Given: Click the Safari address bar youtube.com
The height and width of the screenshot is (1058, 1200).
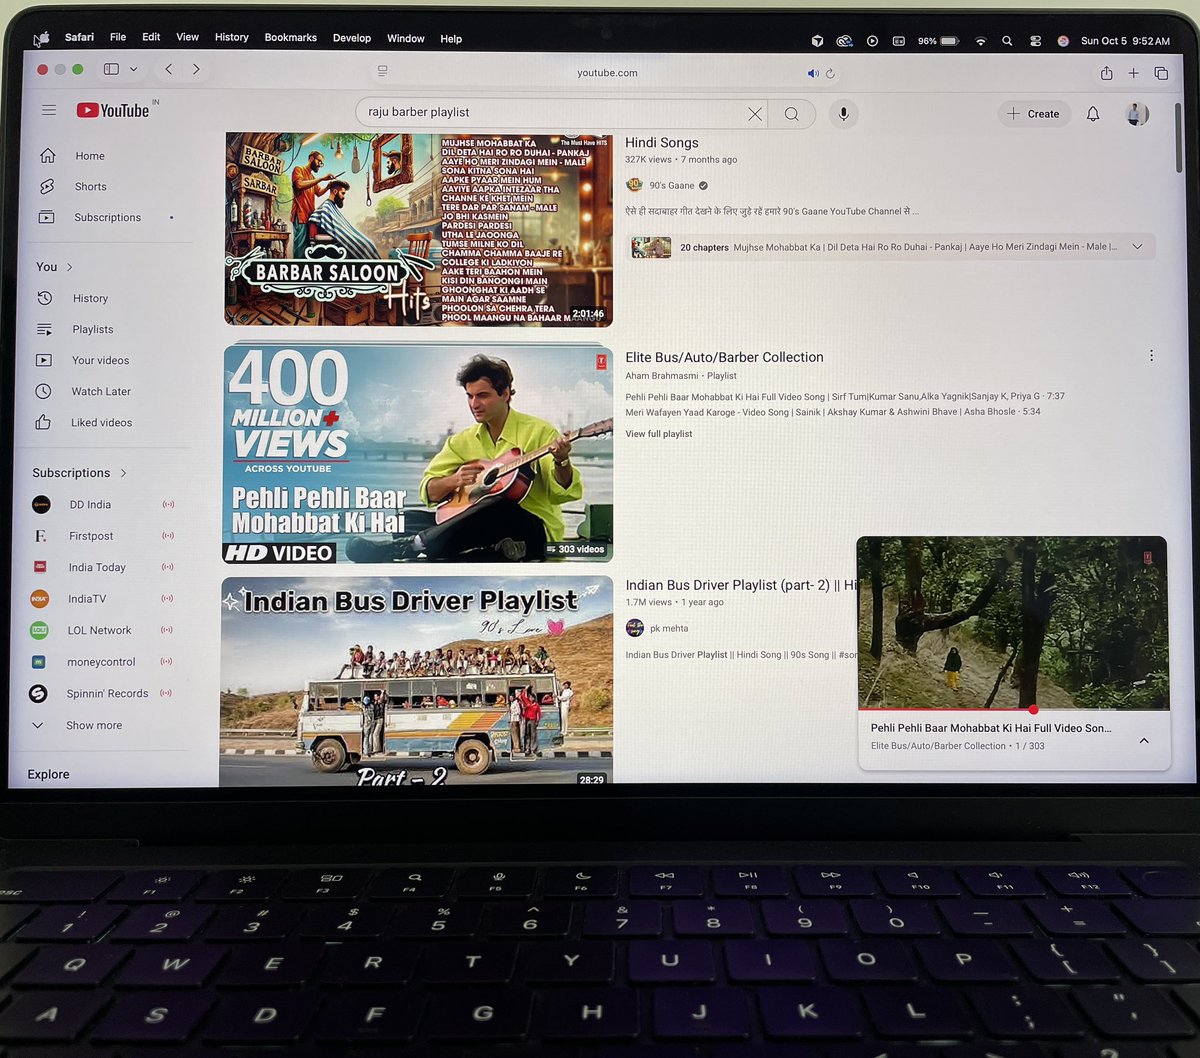Looking at the screenshot, I should coord(607,73).
